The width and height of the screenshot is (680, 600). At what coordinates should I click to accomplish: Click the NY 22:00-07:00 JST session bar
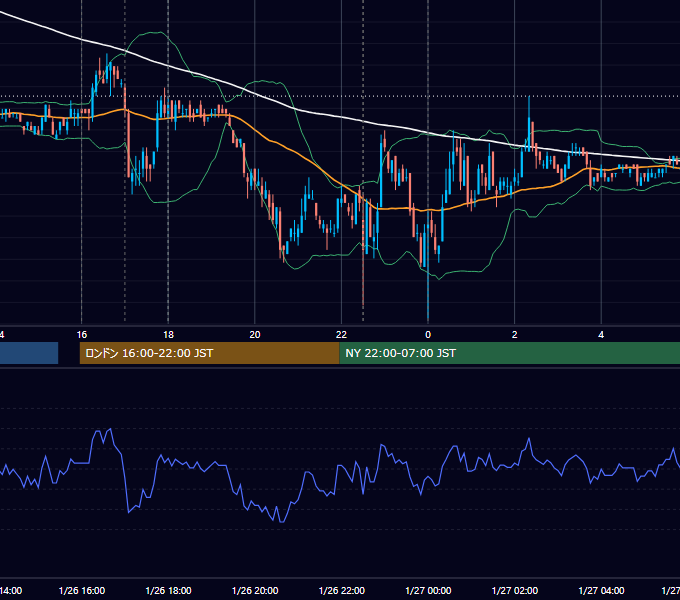click(510, 353)
